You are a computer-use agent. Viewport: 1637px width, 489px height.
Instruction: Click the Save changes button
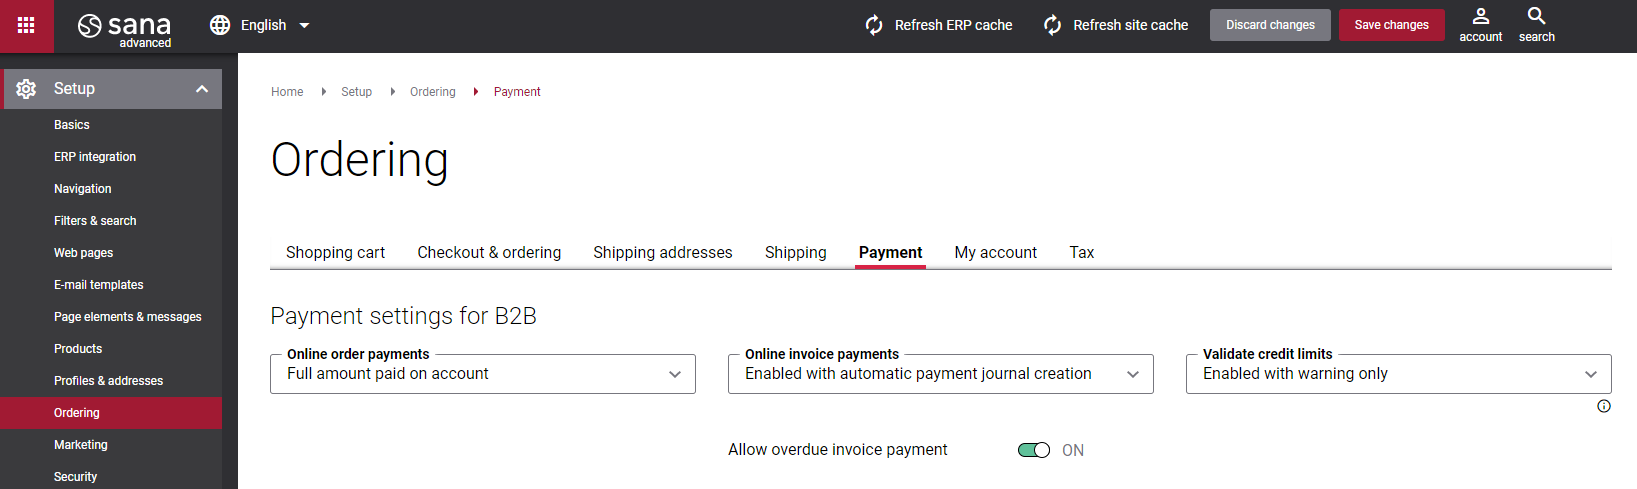pos(1392,25)
